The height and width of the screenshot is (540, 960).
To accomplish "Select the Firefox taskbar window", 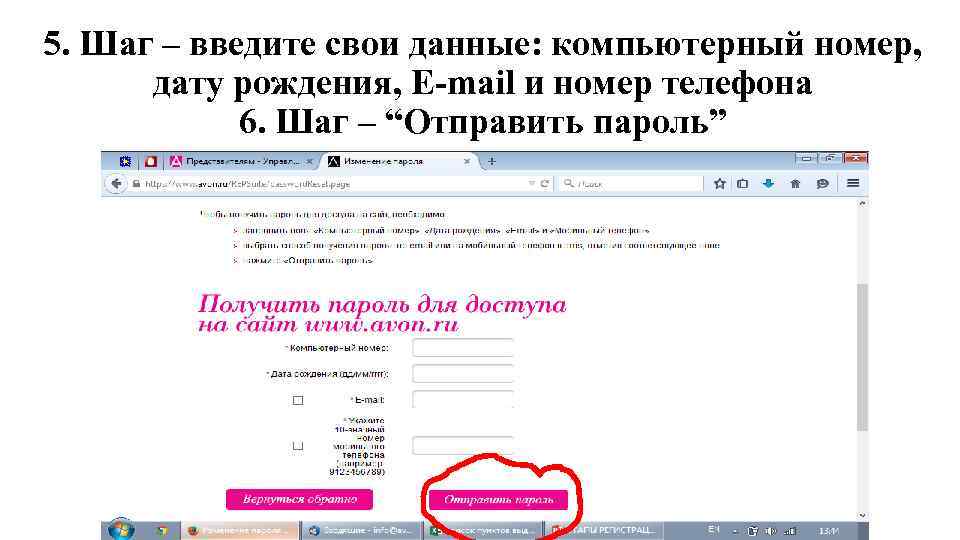I will tap(241, 530).
